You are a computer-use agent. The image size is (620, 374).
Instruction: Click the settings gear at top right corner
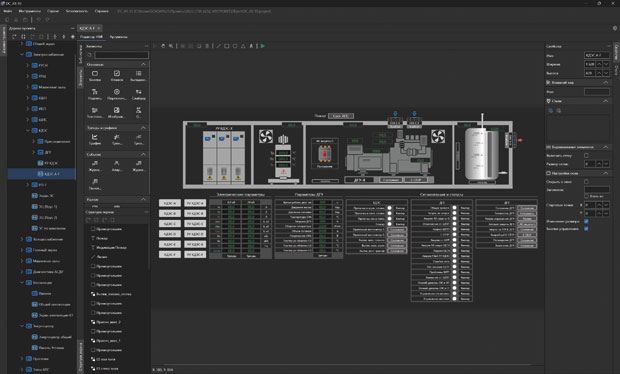[x=615, y=28]
